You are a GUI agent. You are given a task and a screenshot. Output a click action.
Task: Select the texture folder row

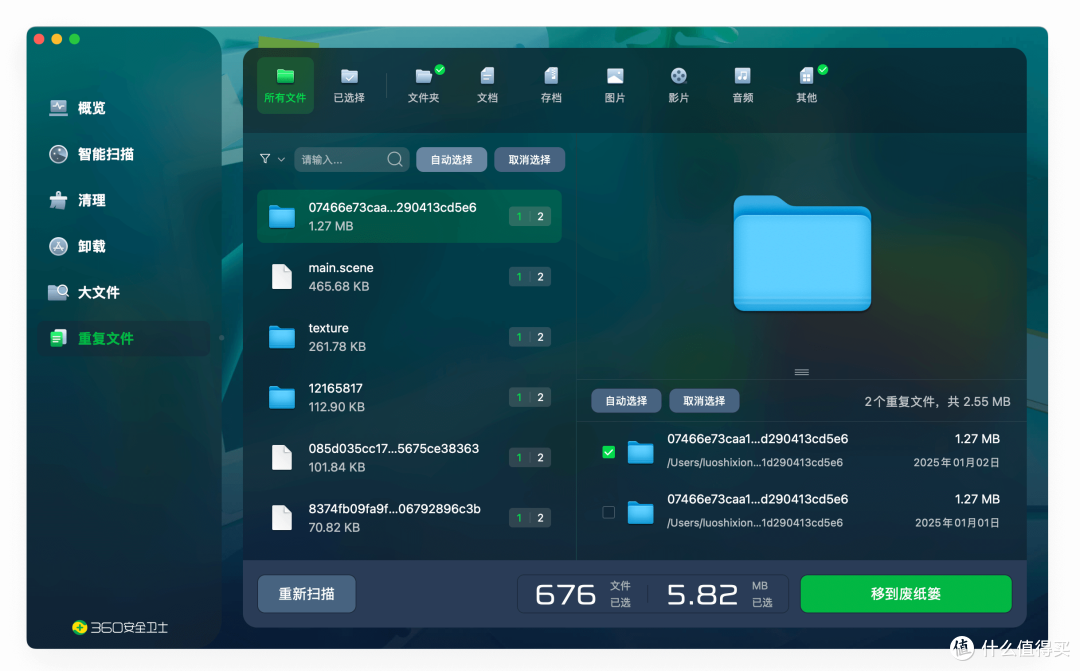point(409,337)
